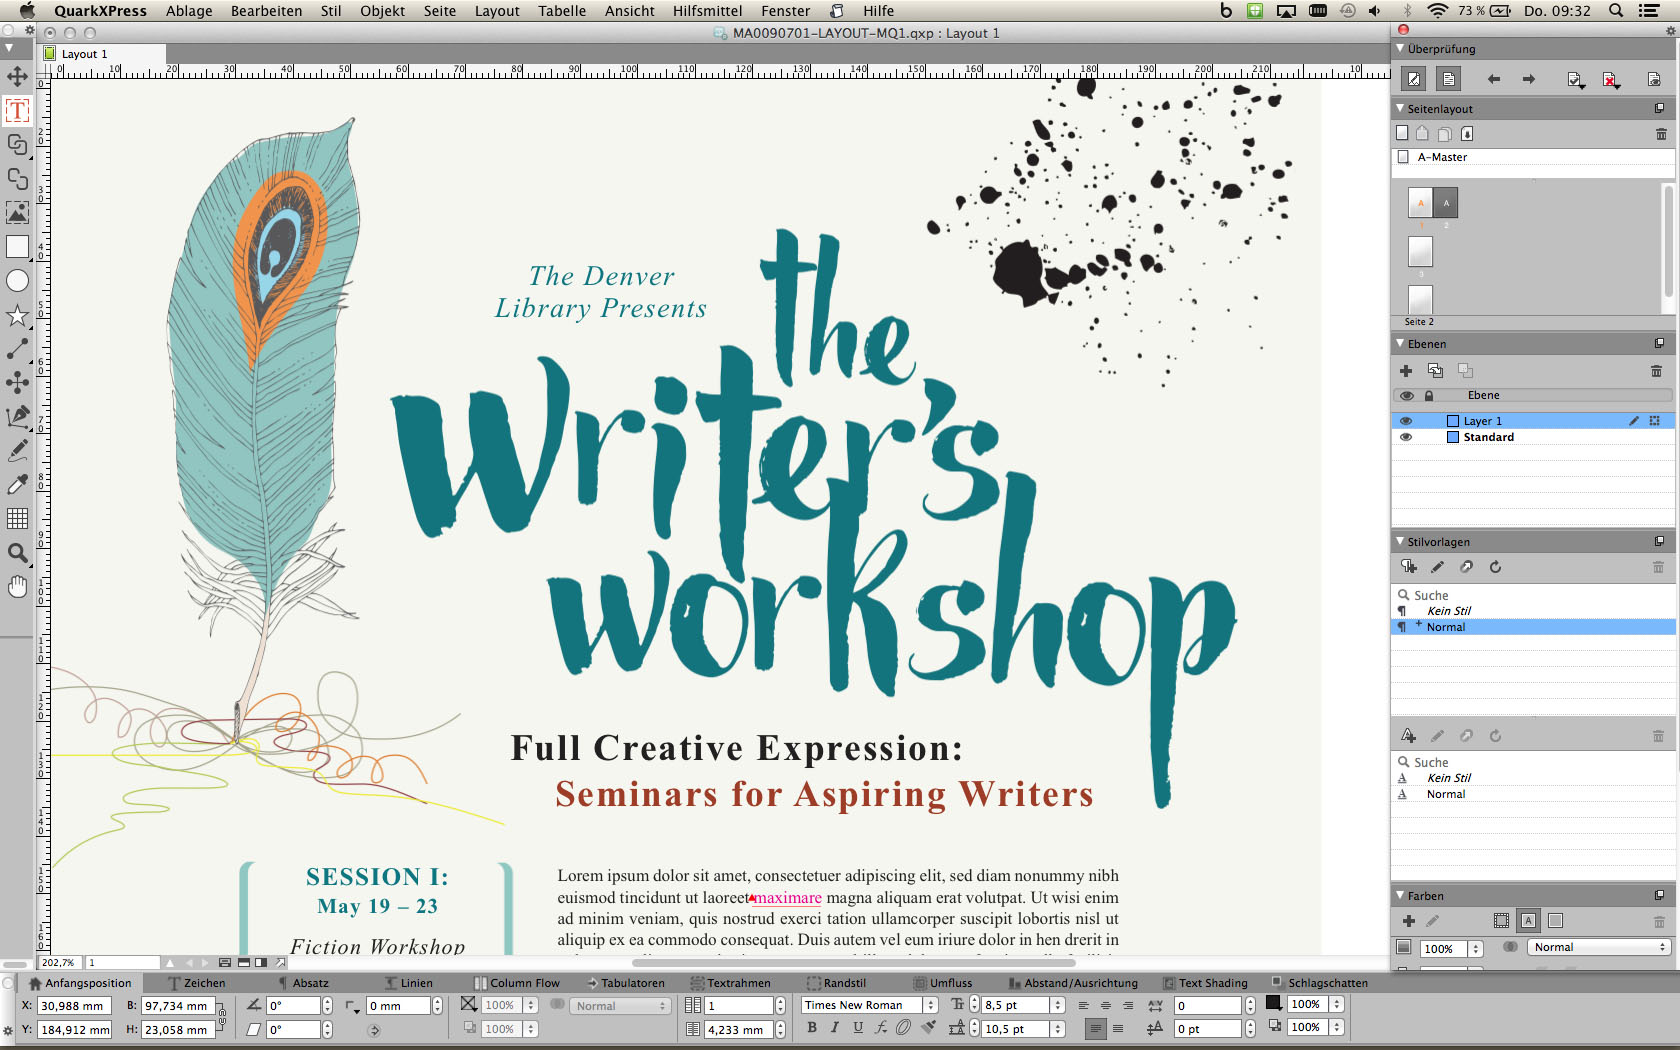Collapse the Ebenen panel
The height and width of the screenshot is (1050, 1680).
point(1400,343)
